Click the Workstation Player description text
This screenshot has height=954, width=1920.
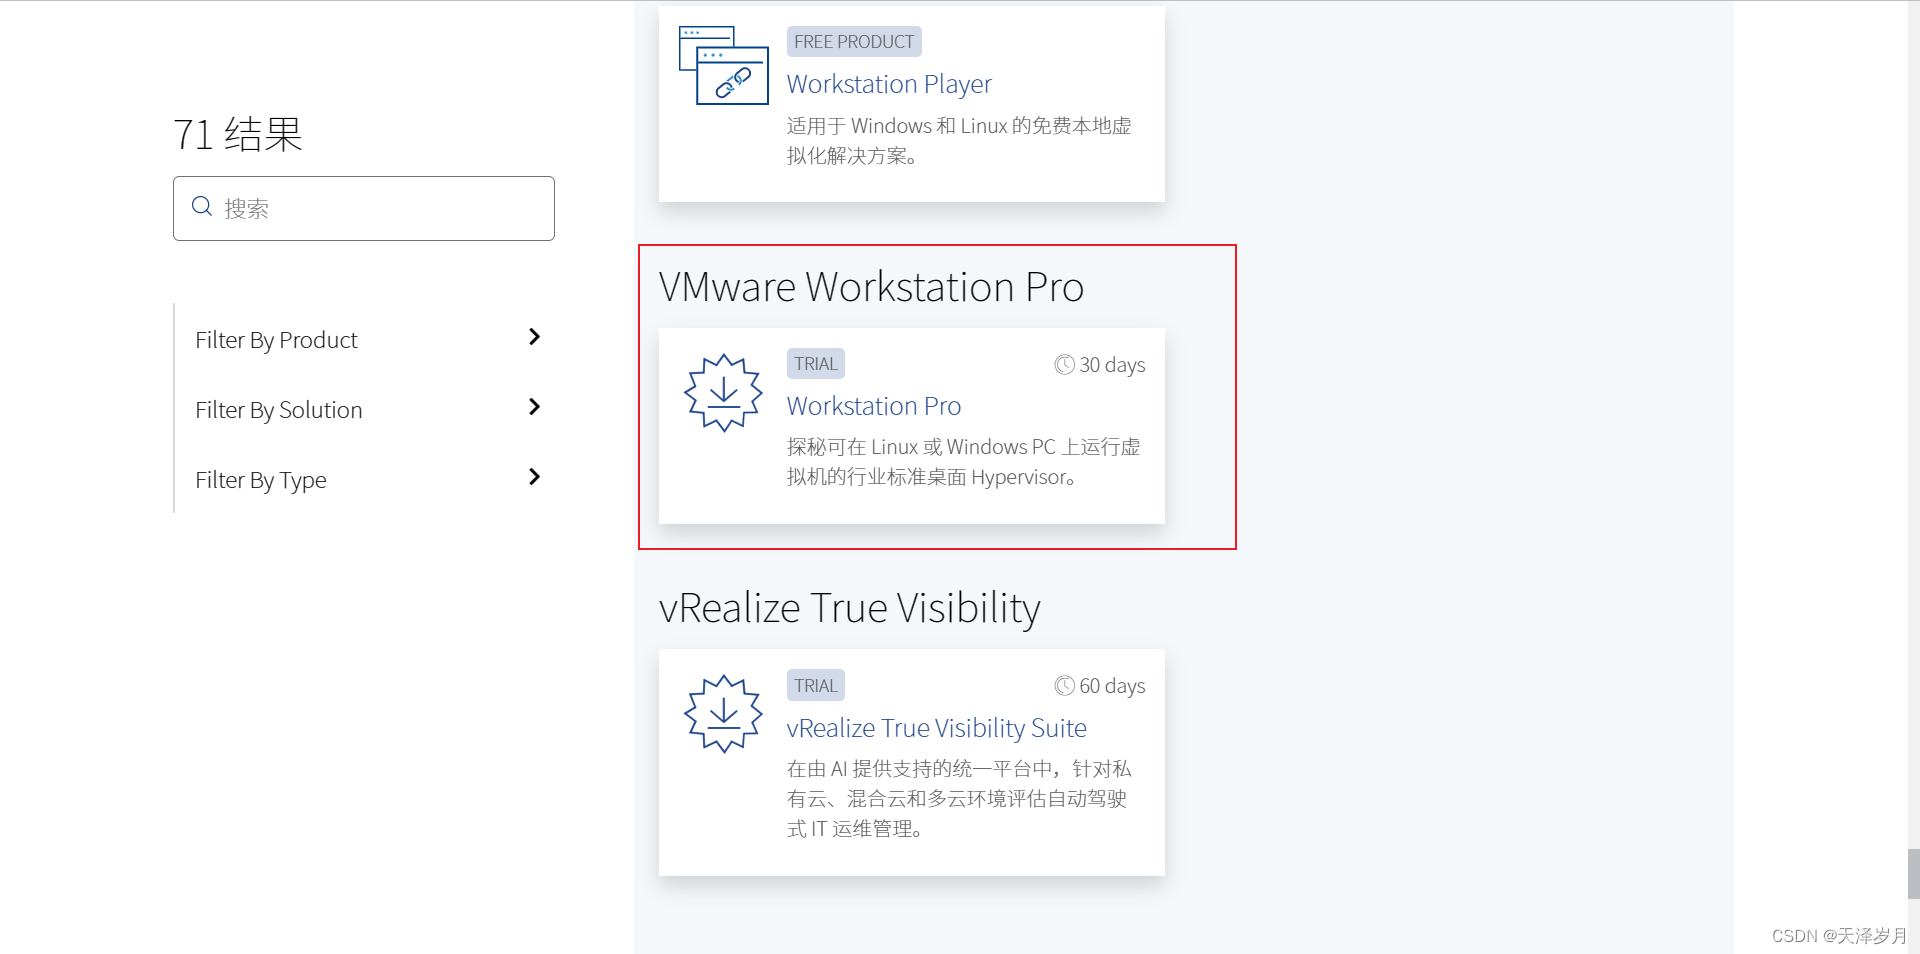[959, 141]
